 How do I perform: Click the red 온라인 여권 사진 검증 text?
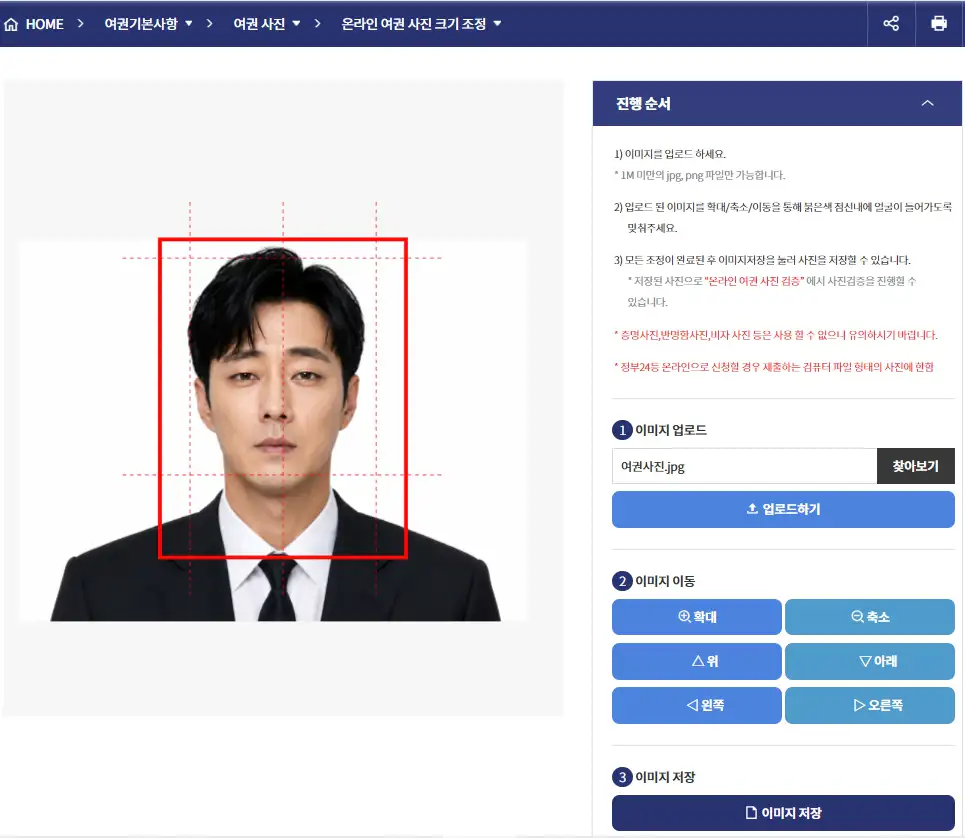pos(754,281)
